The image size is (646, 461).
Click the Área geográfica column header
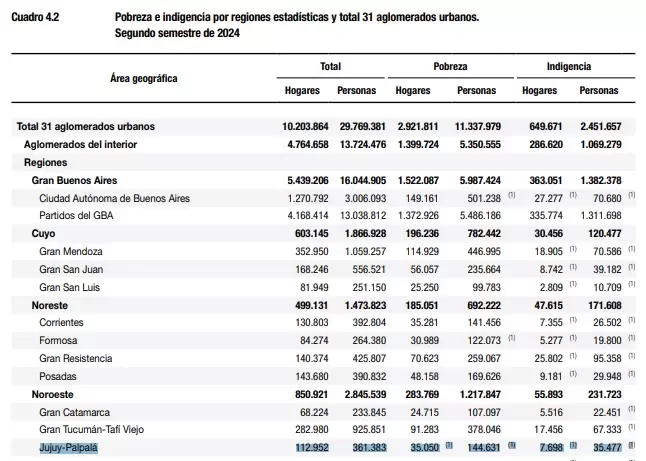tap(144, 78)
